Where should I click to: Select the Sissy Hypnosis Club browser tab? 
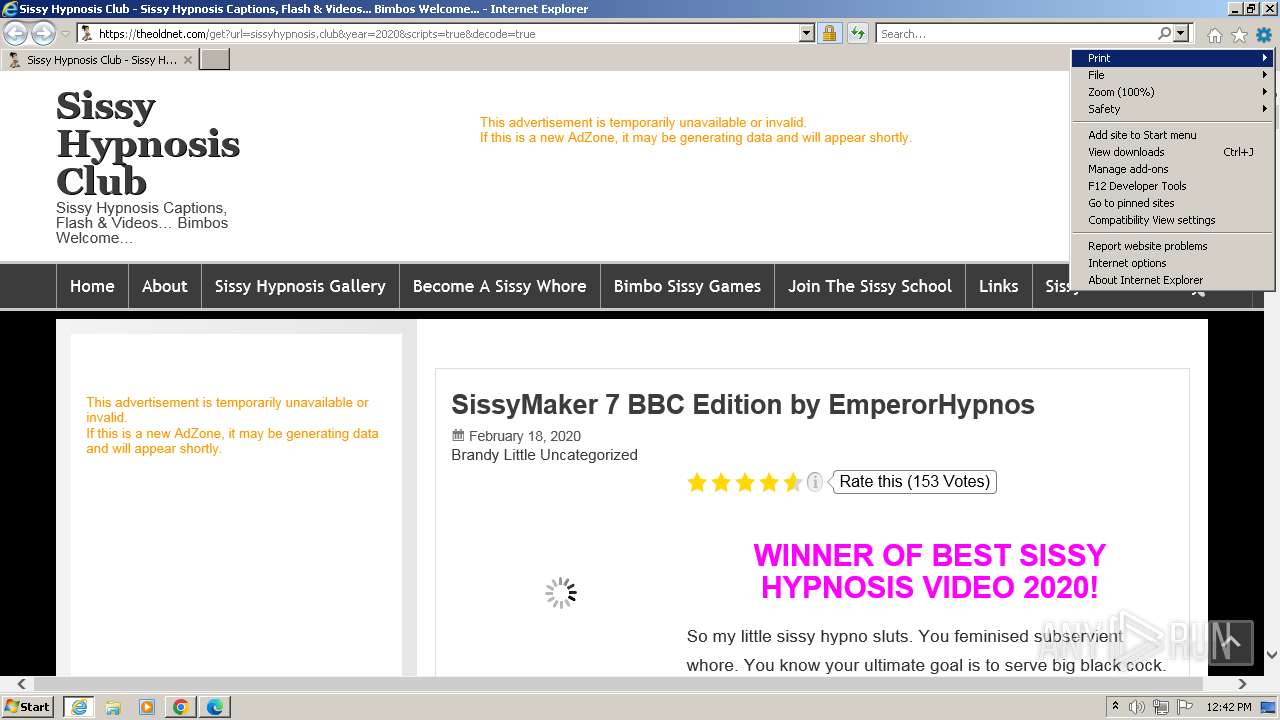[x=98, y=60]
